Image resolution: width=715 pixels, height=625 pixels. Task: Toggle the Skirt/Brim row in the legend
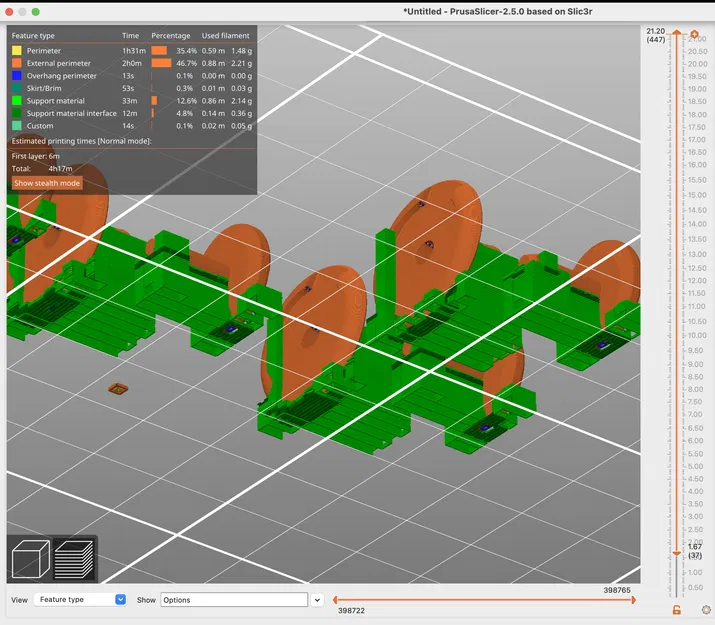[x=132, y=88]
